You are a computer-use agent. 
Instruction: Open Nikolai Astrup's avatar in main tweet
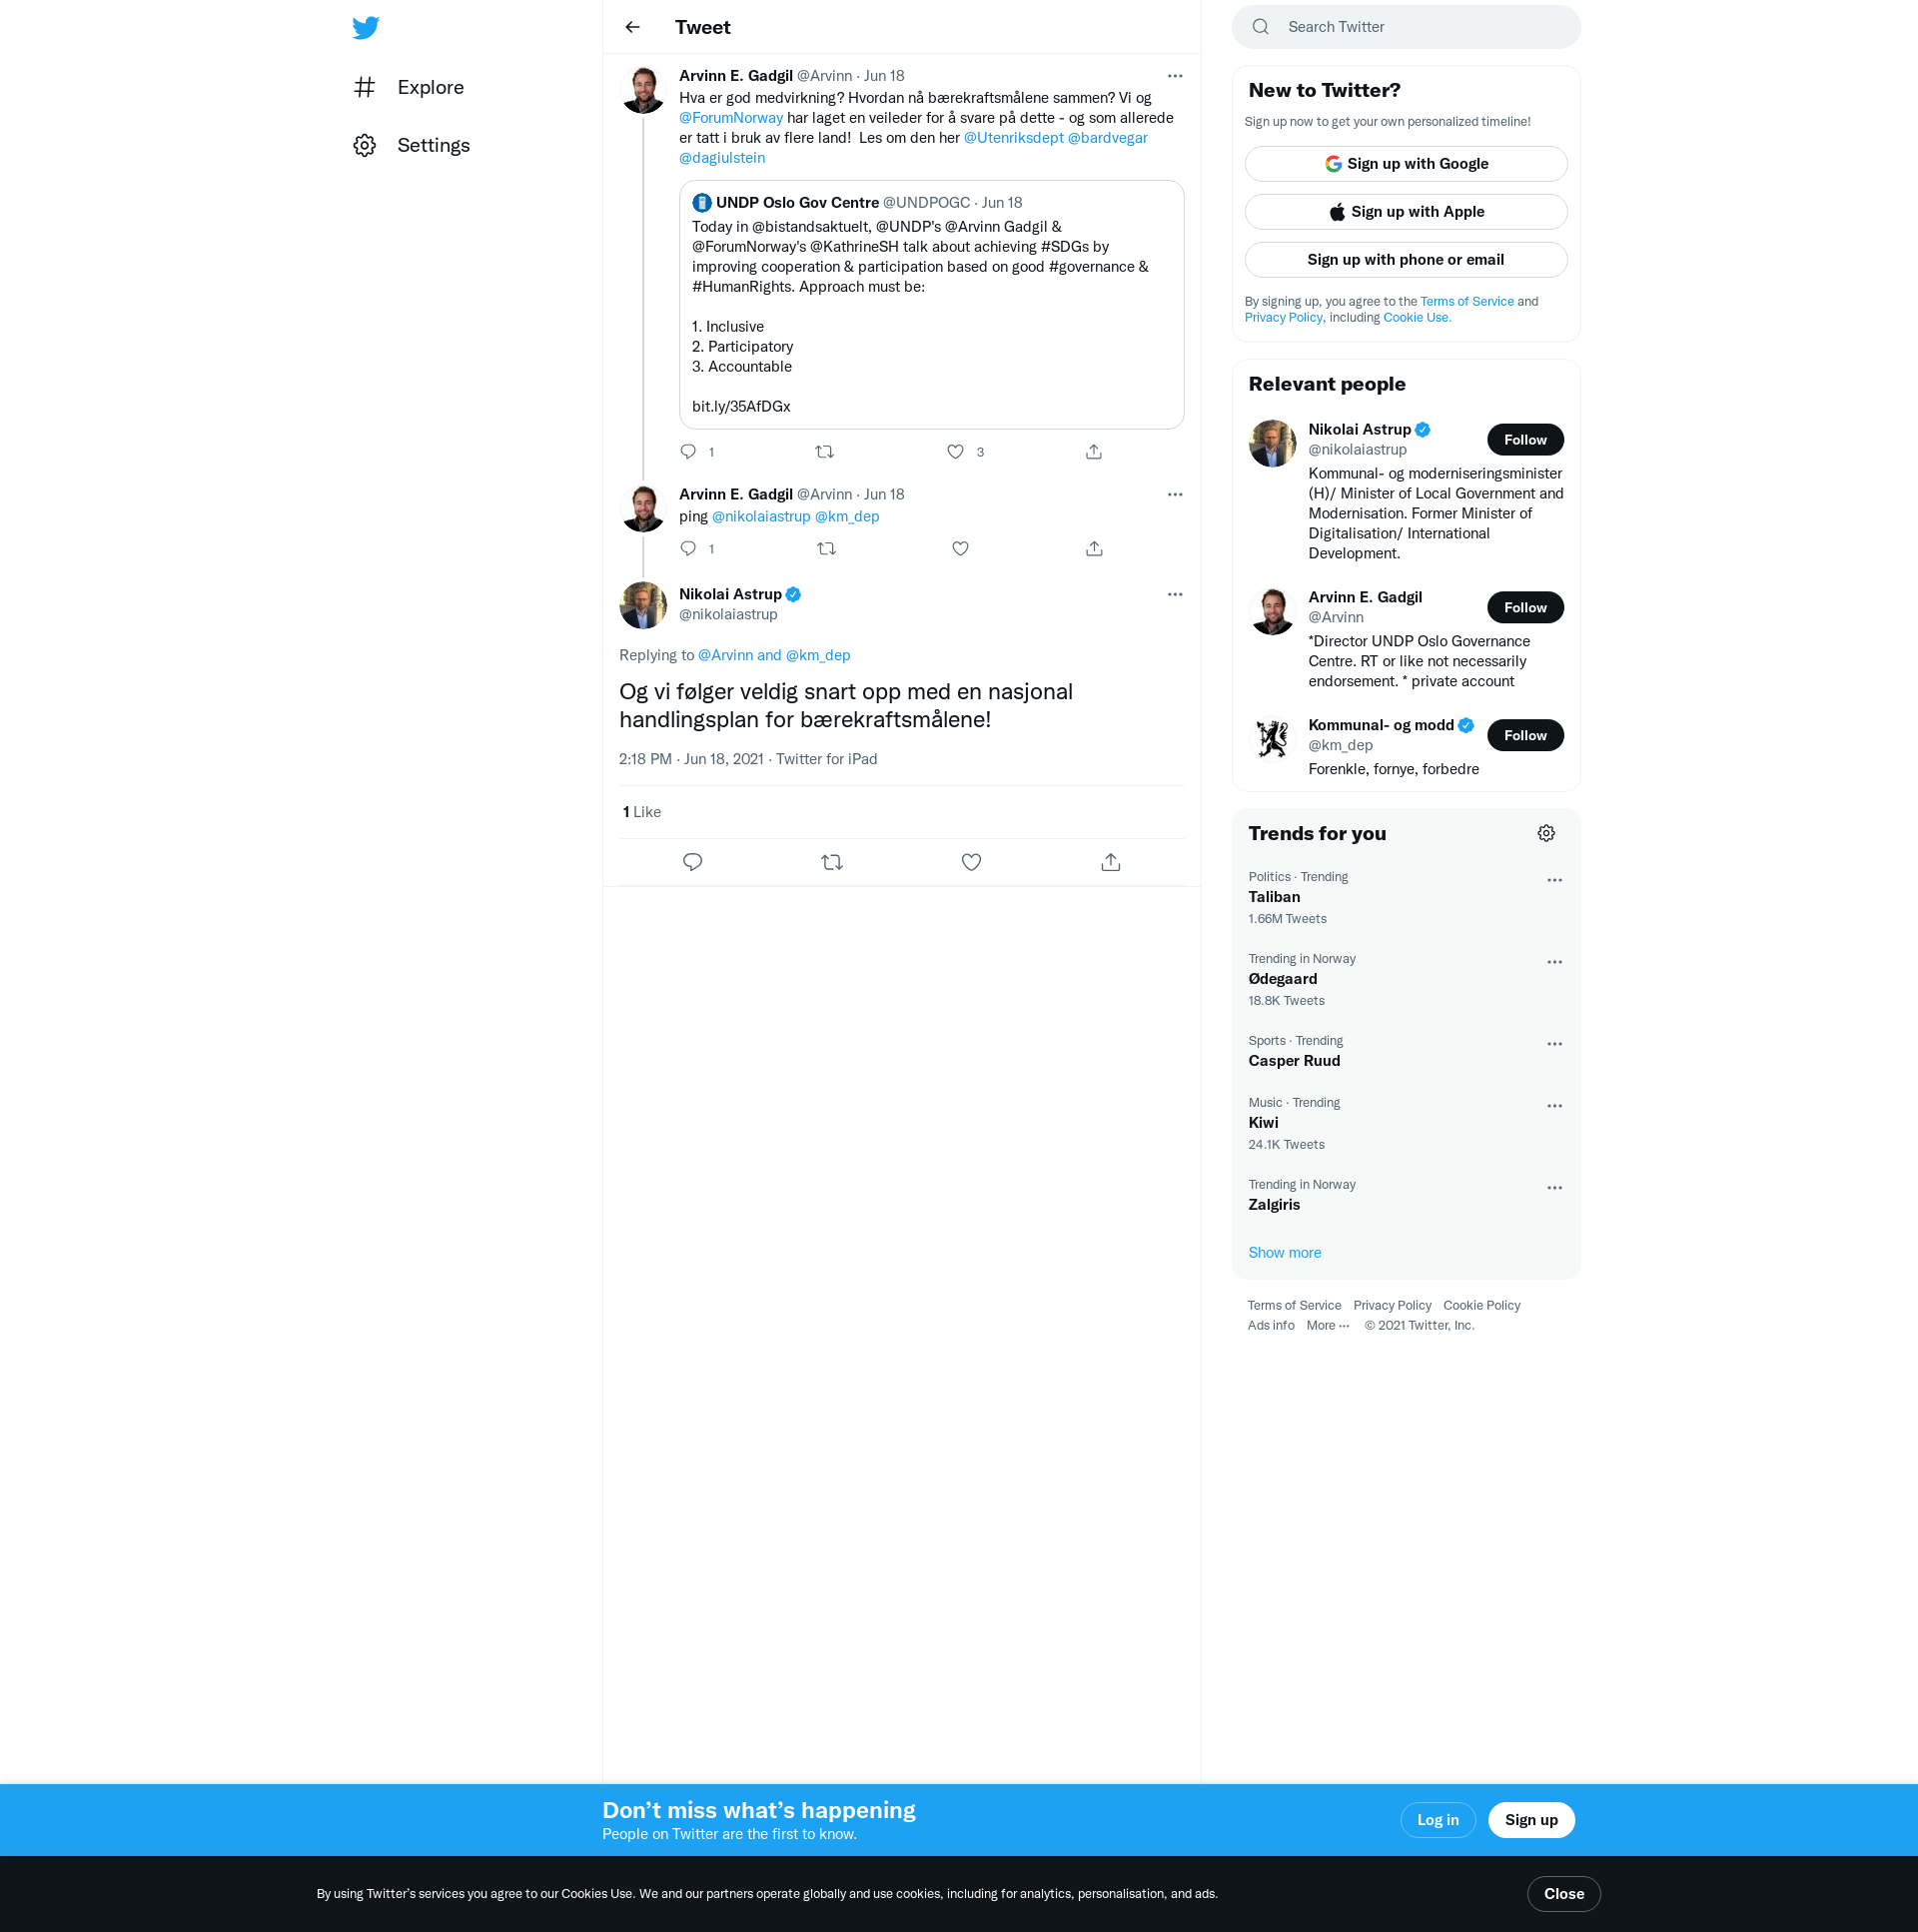point(643,606)
